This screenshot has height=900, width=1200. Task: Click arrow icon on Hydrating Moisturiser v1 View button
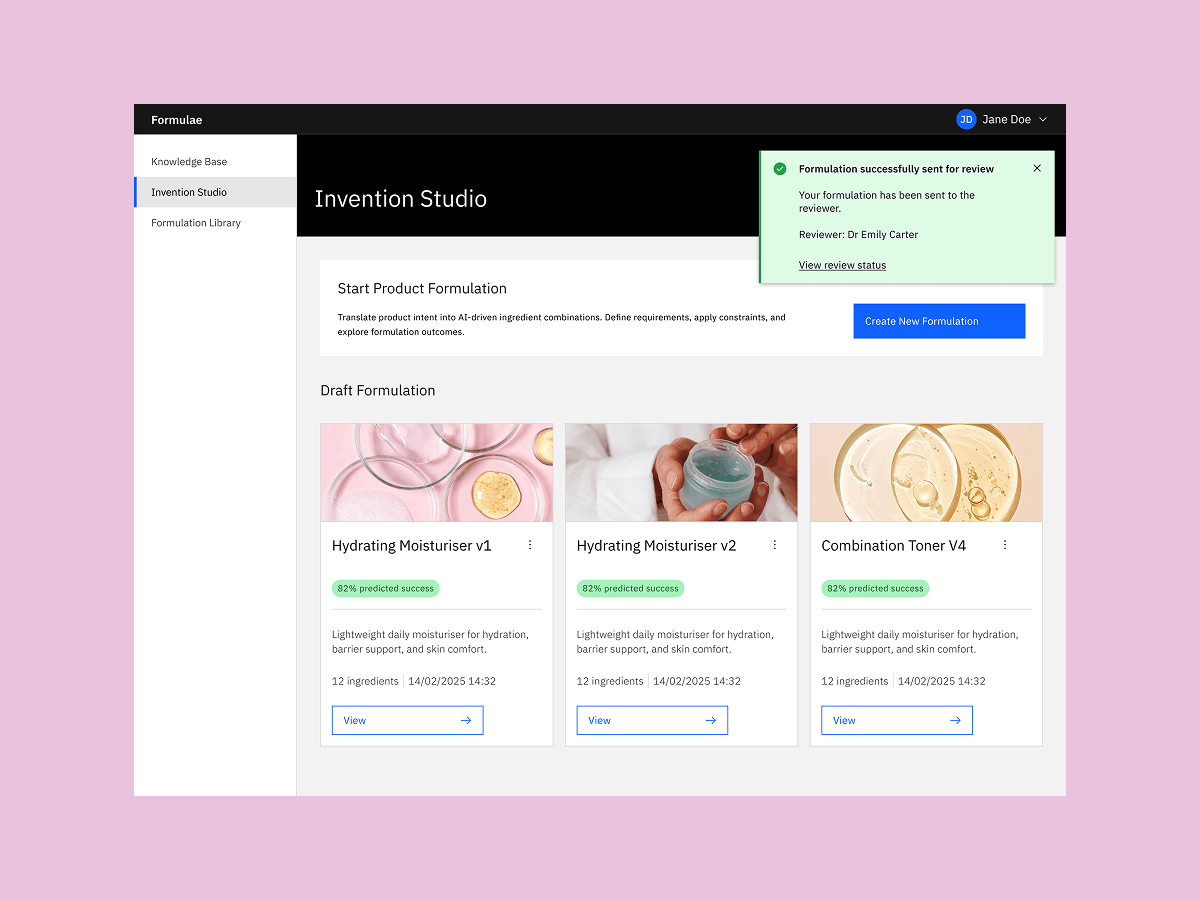pos(466,720)
